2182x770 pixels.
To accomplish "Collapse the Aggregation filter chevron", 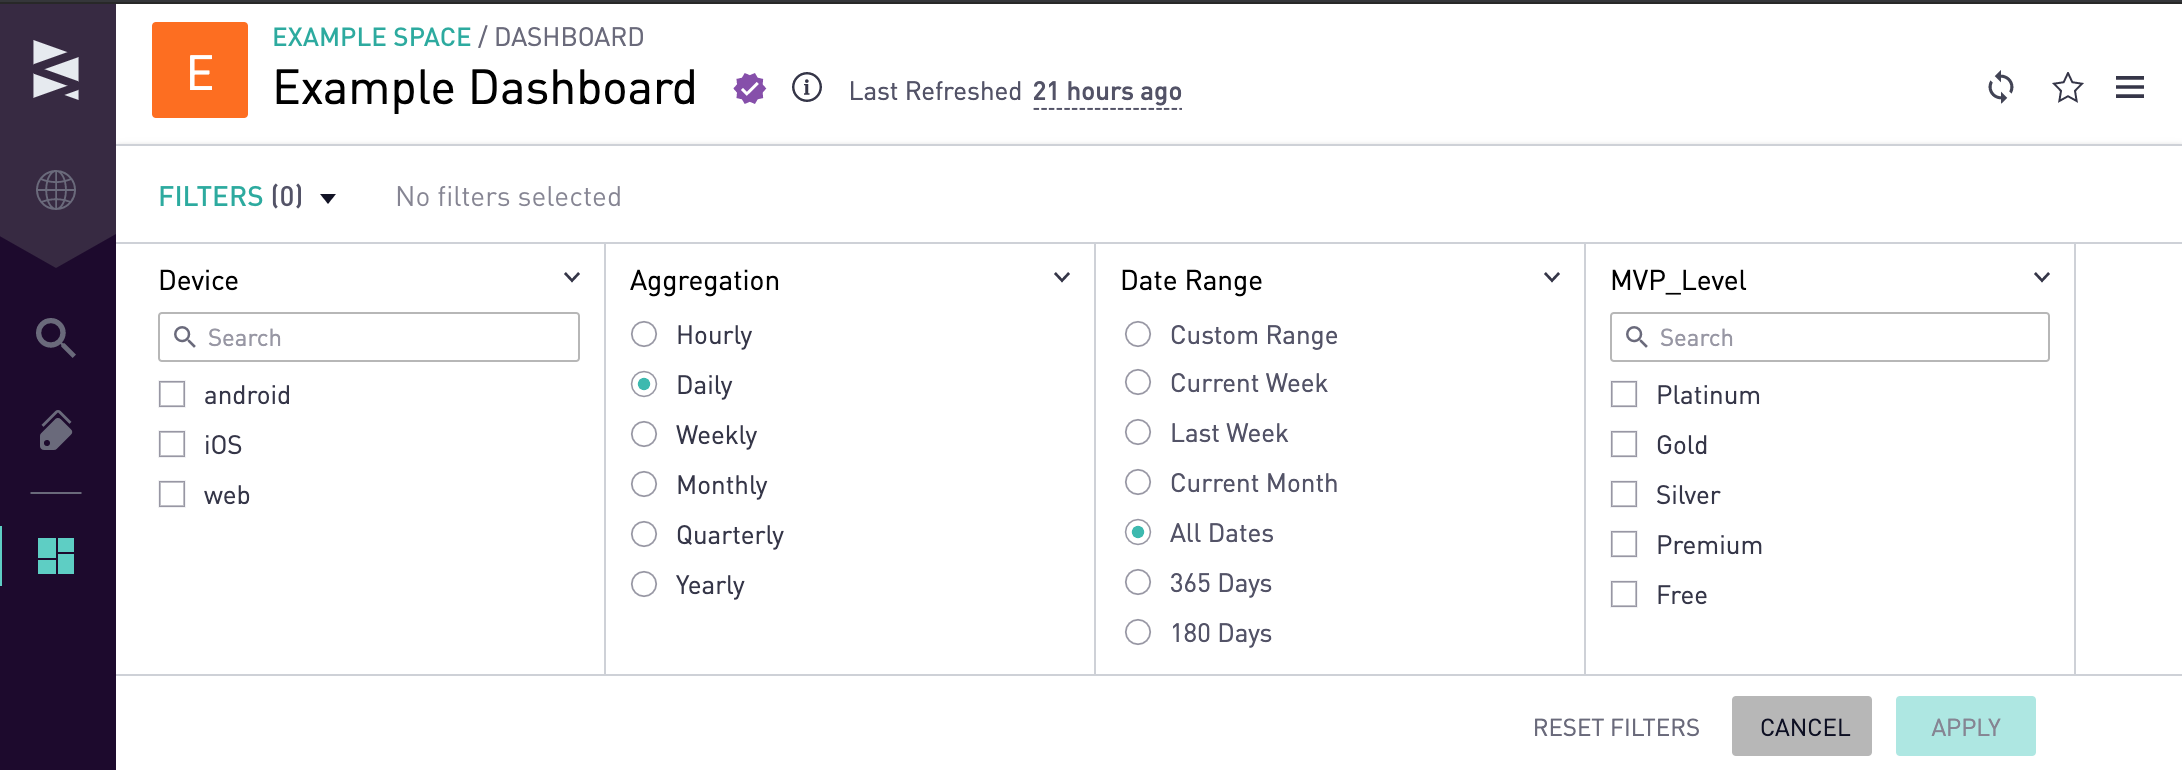I will [x=1062, y=278].
